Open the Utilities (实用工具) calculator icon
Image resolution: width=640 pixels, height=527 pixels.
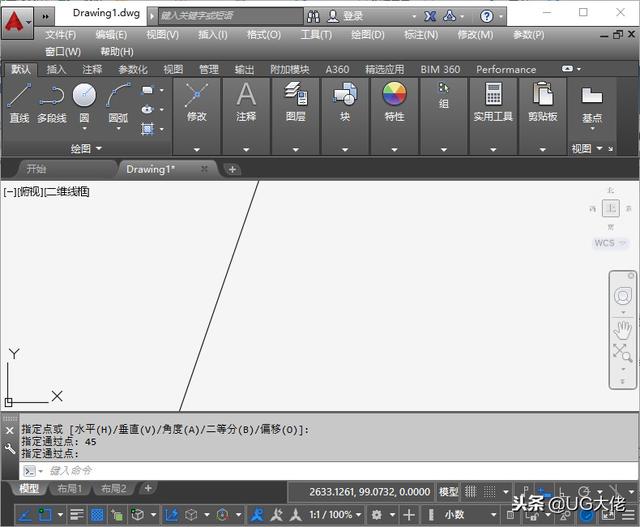tap(493, 95)
